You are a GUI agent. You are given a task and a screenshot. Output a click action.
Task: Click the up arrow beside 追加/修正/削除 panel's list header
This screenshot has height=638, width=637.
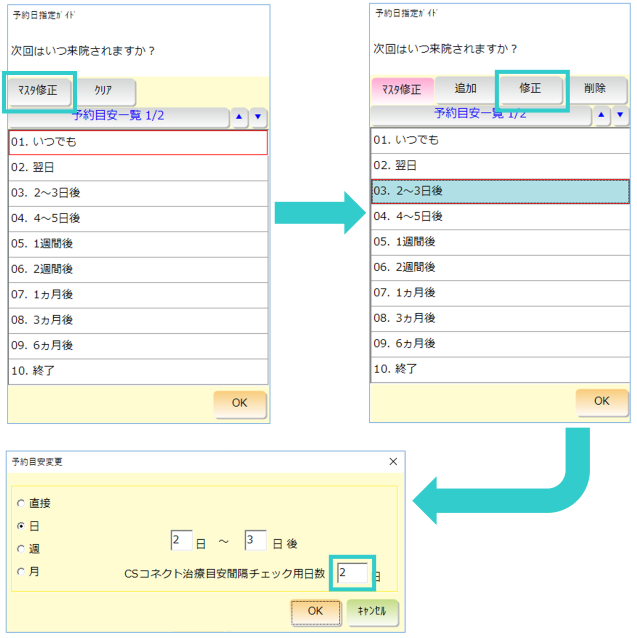point(602,116)
